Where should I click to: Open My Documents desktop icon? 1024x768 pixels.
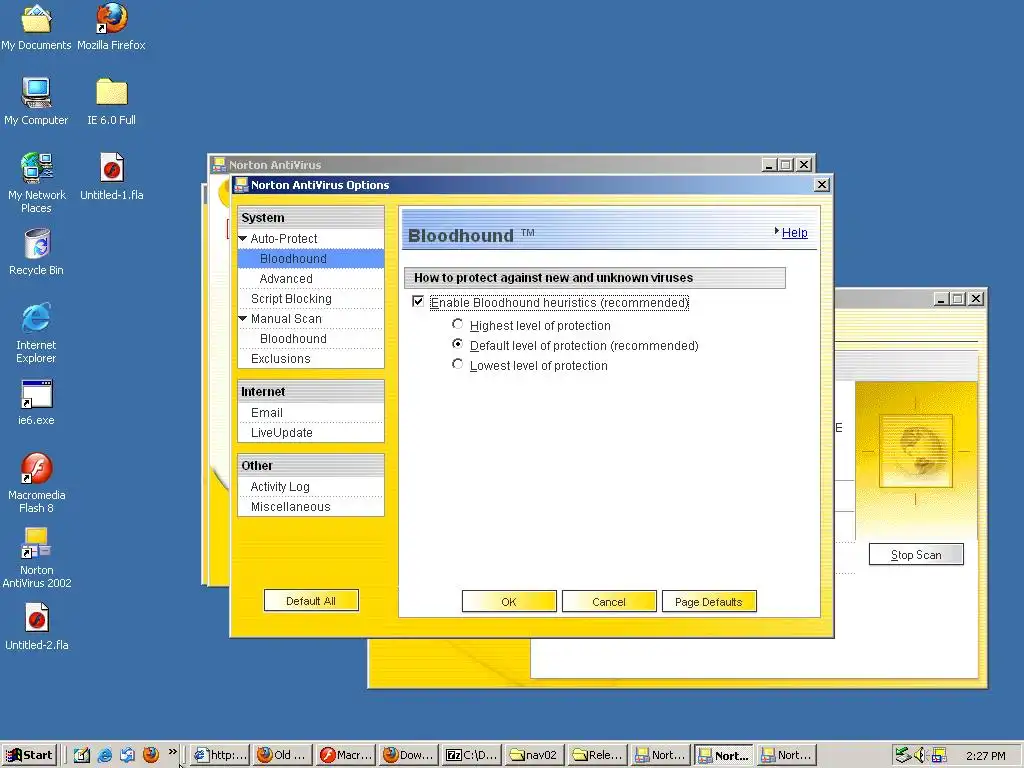(x=36, y=26)
